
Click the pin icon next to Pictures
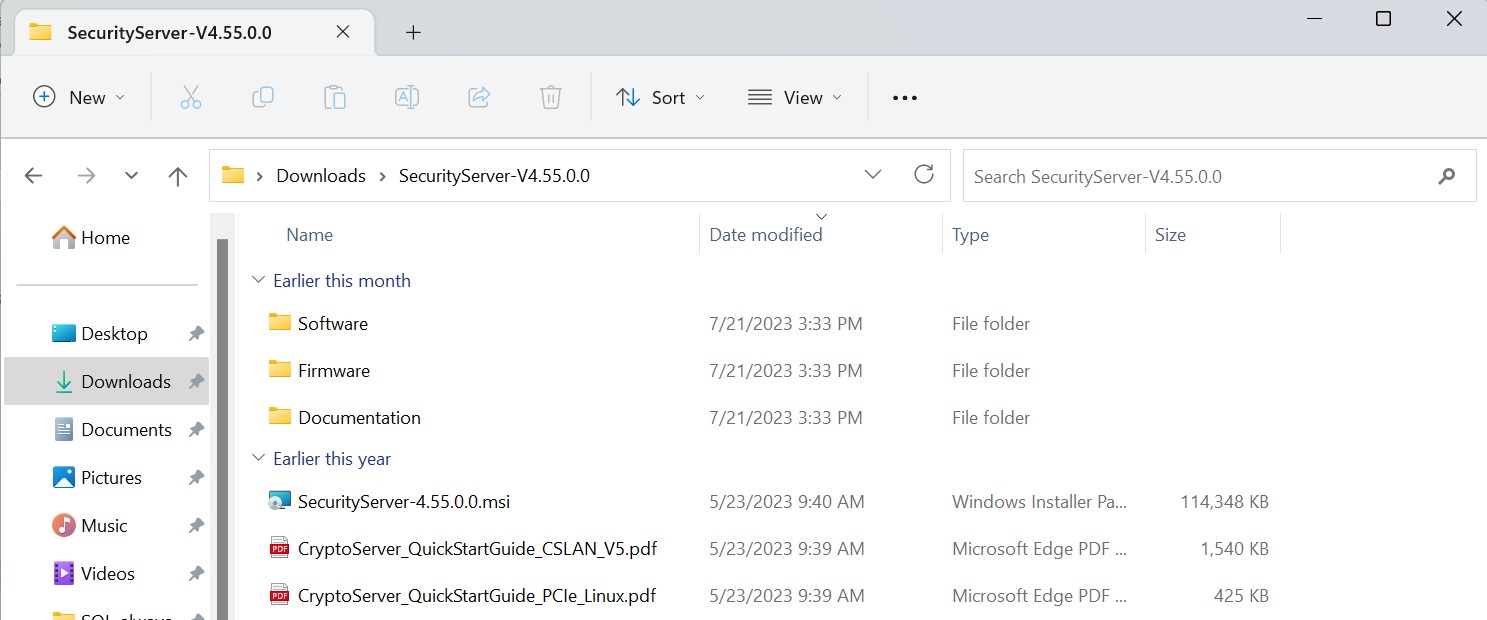(x=197, y=478)
